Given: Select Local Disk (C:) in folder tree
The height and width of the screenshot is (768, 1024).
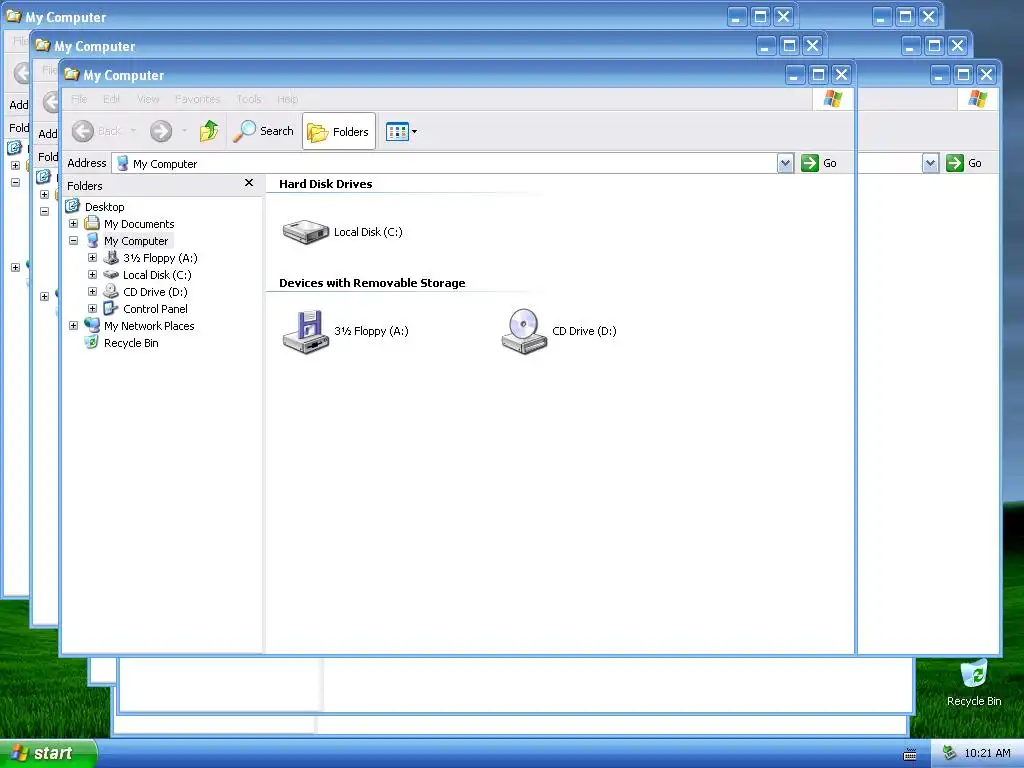Looking at the screenshot, I should [x=157, y=275].
